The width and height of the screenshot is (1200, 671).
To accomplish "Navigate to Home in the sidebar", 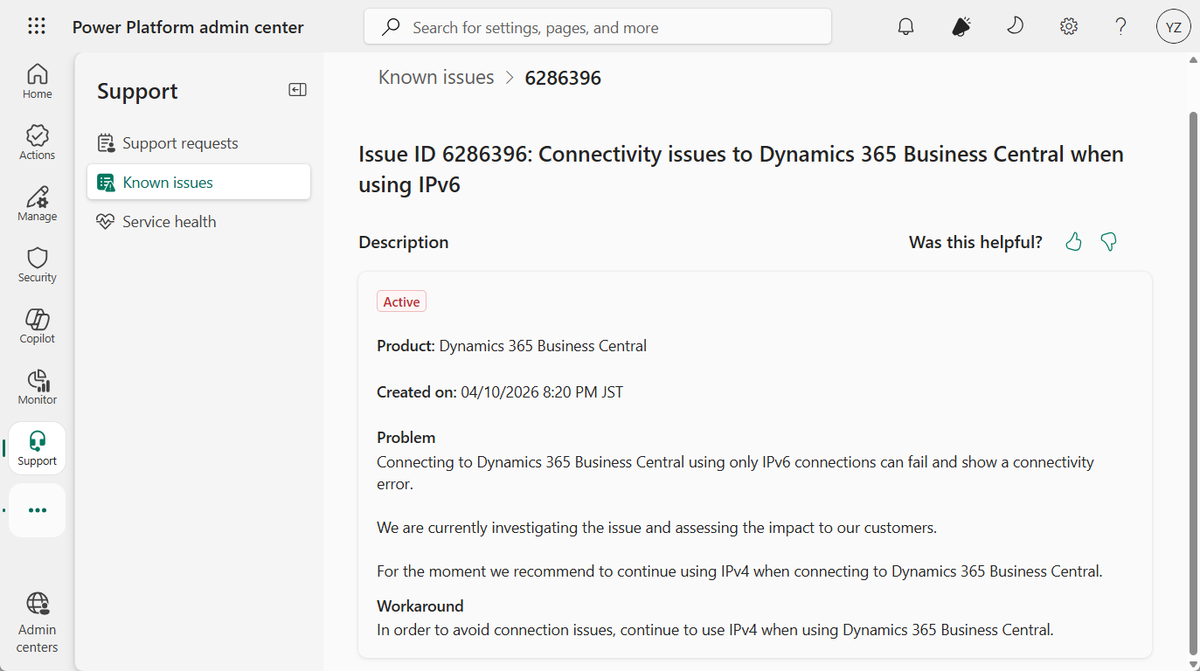I will (36, 80).
